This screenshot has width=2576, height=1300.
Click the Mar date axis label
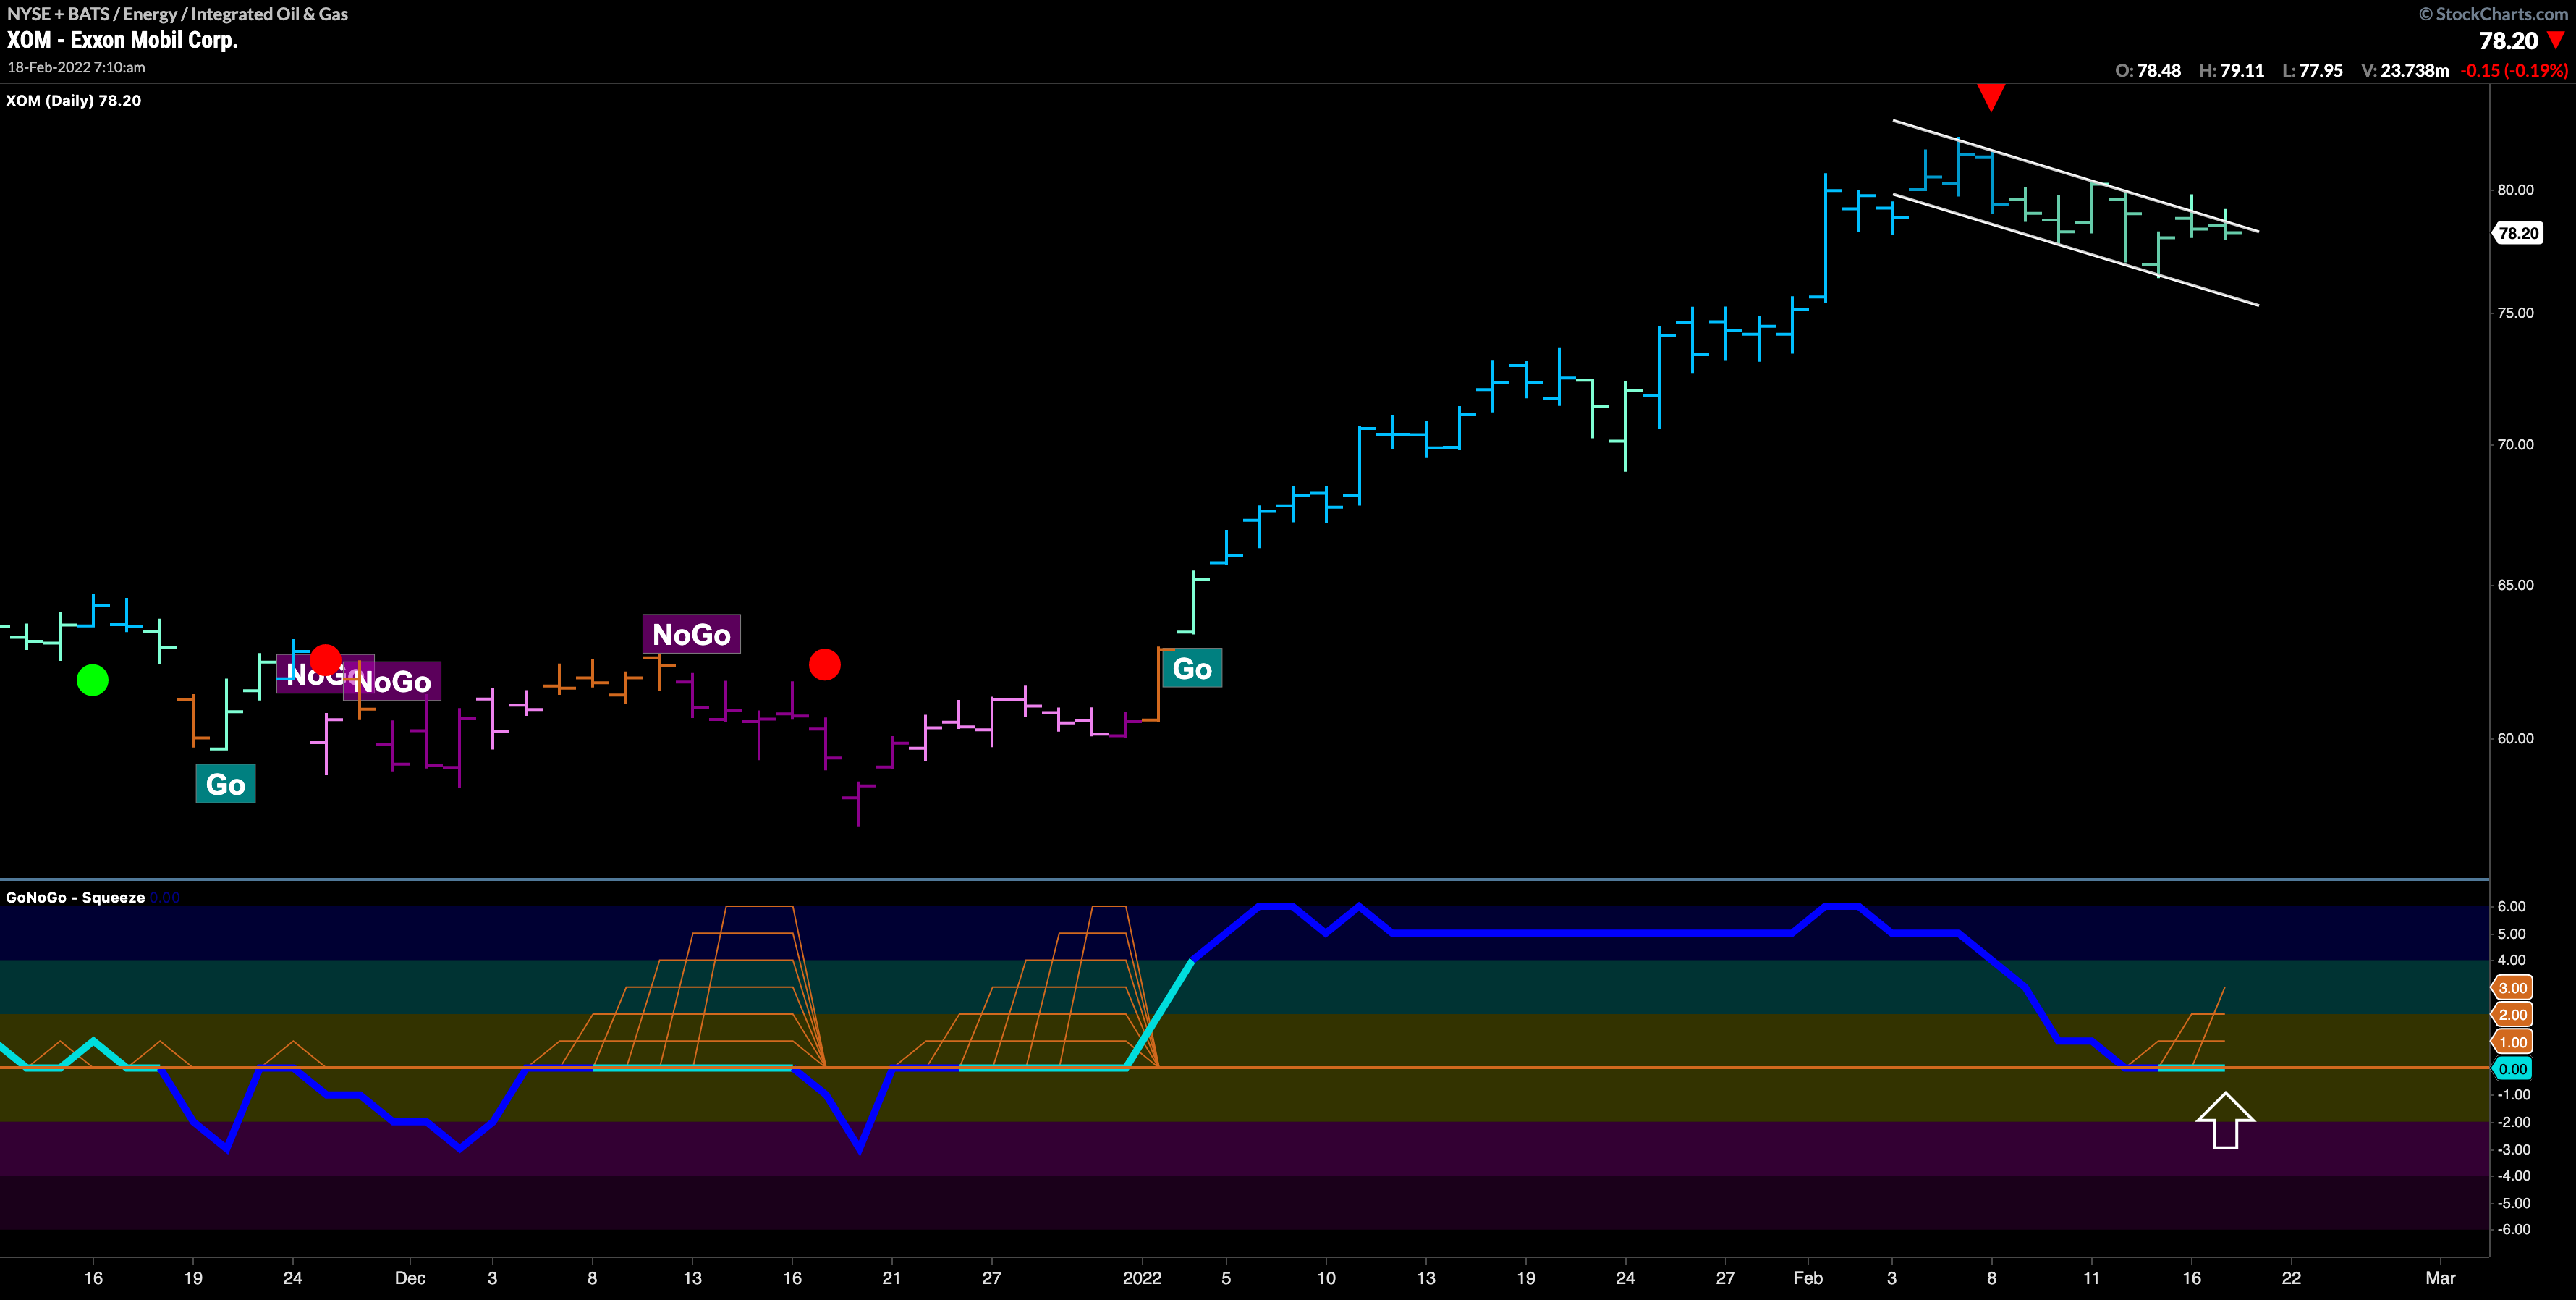click(2440, 1278)
